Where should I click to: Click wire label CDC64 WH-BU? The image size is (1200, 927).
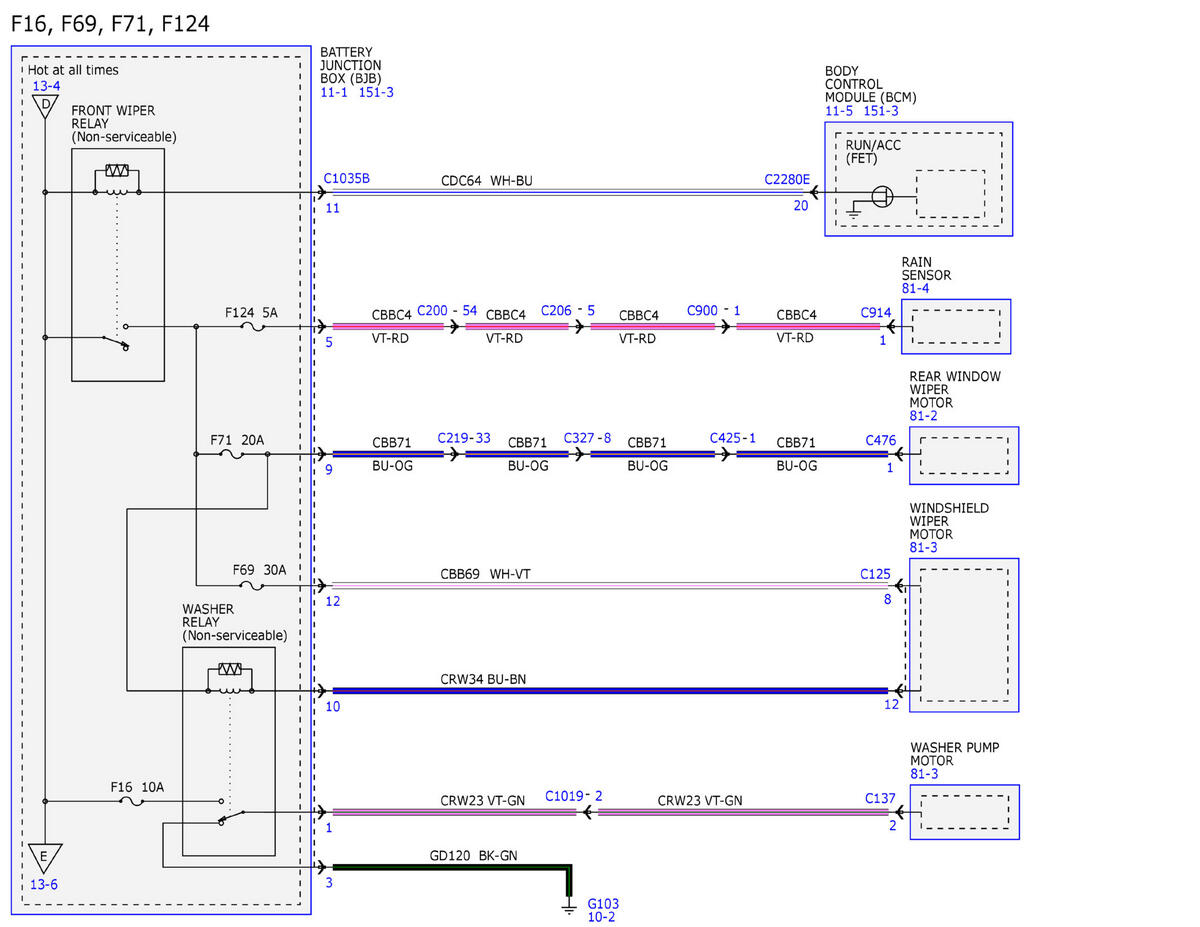point(487,181)
